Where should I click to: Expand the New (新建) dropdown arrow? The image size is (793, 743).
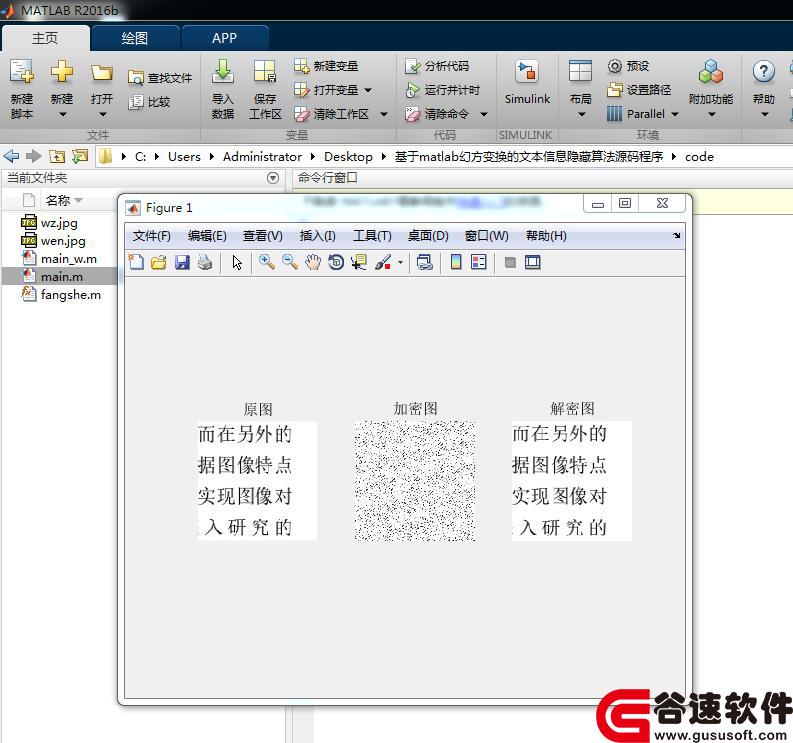(x=62, y=114)
